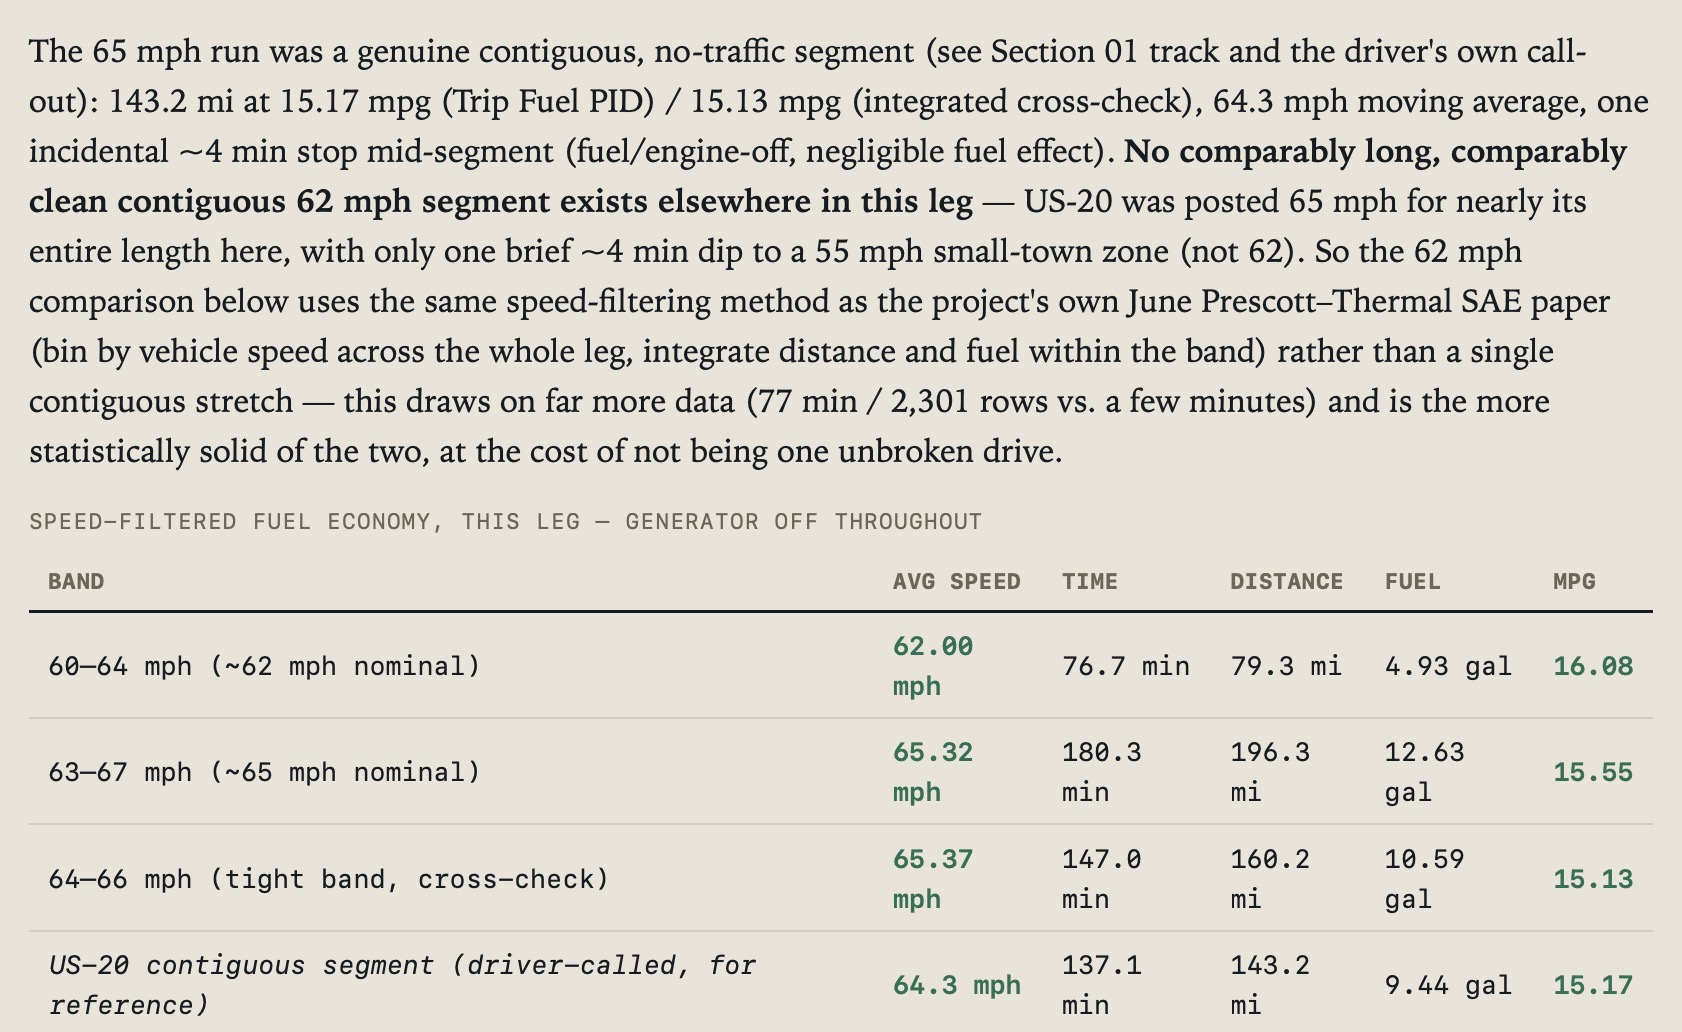The image size is (1682, 1032).
Task: Click the 79.3 mi distance value
Action: point(1286,666)
